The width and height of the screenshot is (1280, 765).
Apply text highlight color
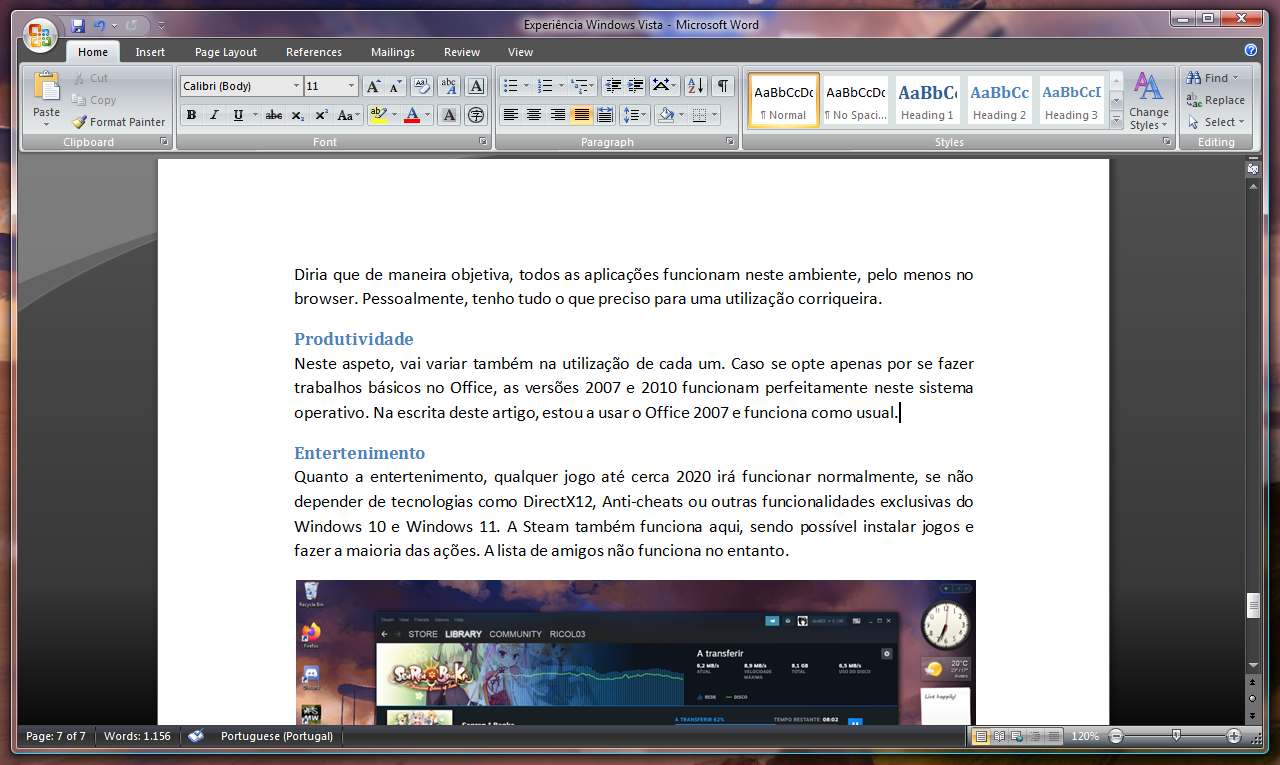tap(377, 115)
